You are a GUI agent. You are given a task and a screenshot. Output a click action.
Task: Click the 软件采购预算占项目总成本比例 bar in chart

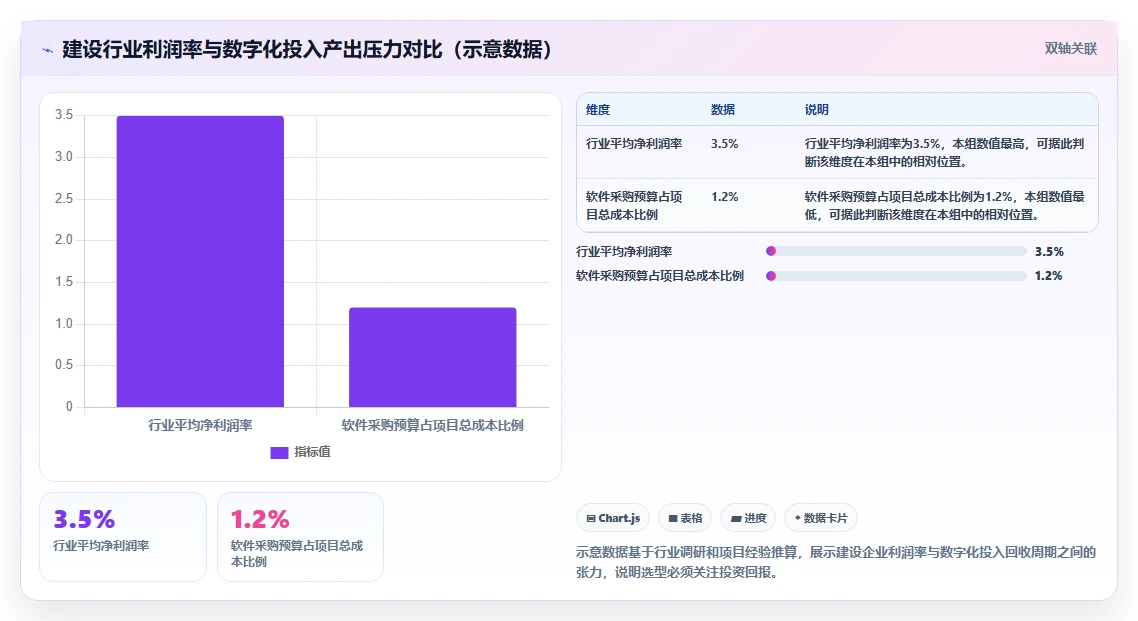[433, 357]
